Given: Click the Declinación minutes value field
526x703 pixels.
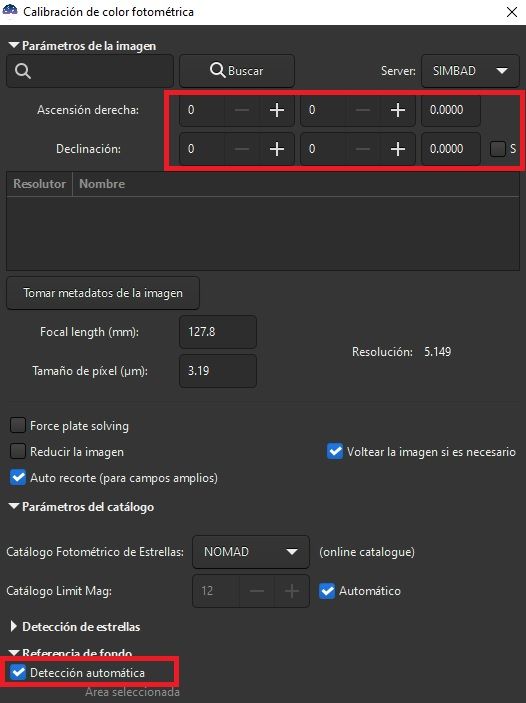Looking at the screenshot, I should 323,149.
